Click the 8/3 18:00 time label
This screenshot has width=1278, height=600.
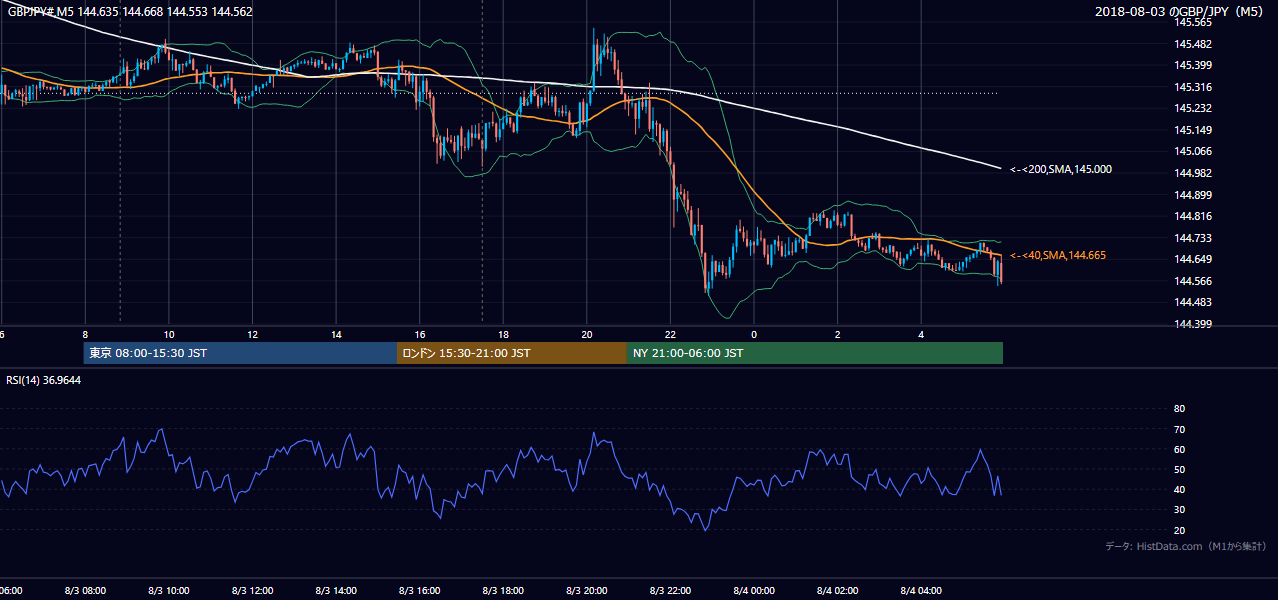pos(502,591)
